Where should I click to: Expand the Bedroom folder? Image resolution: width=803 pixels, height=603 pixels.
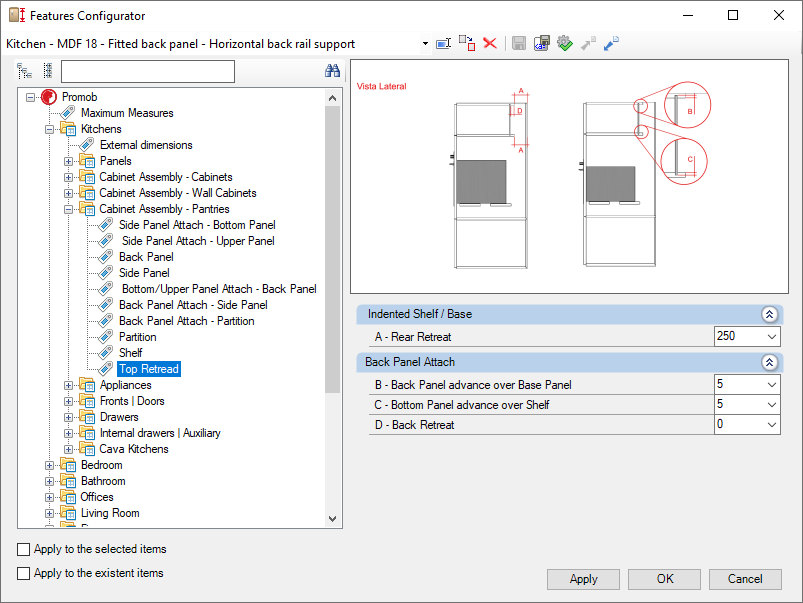click(x=50, y=465)
